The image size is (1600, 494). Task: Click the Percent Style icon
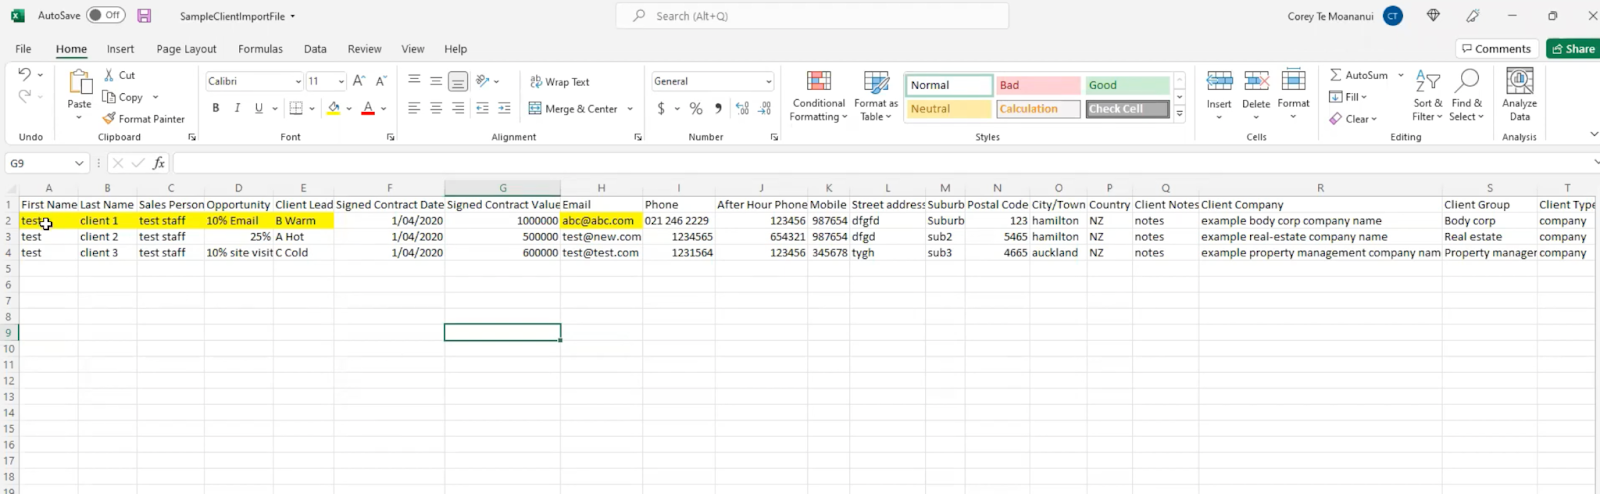pyautogui.click(x=696, y=109)
